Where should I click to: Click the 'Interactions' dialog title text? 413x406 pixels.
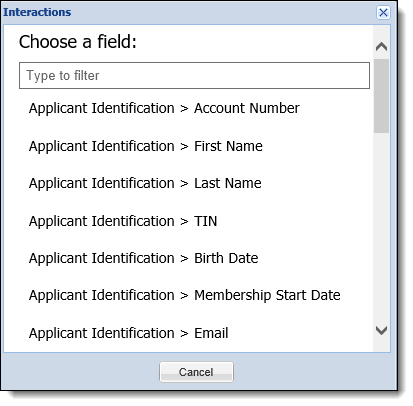37,12
